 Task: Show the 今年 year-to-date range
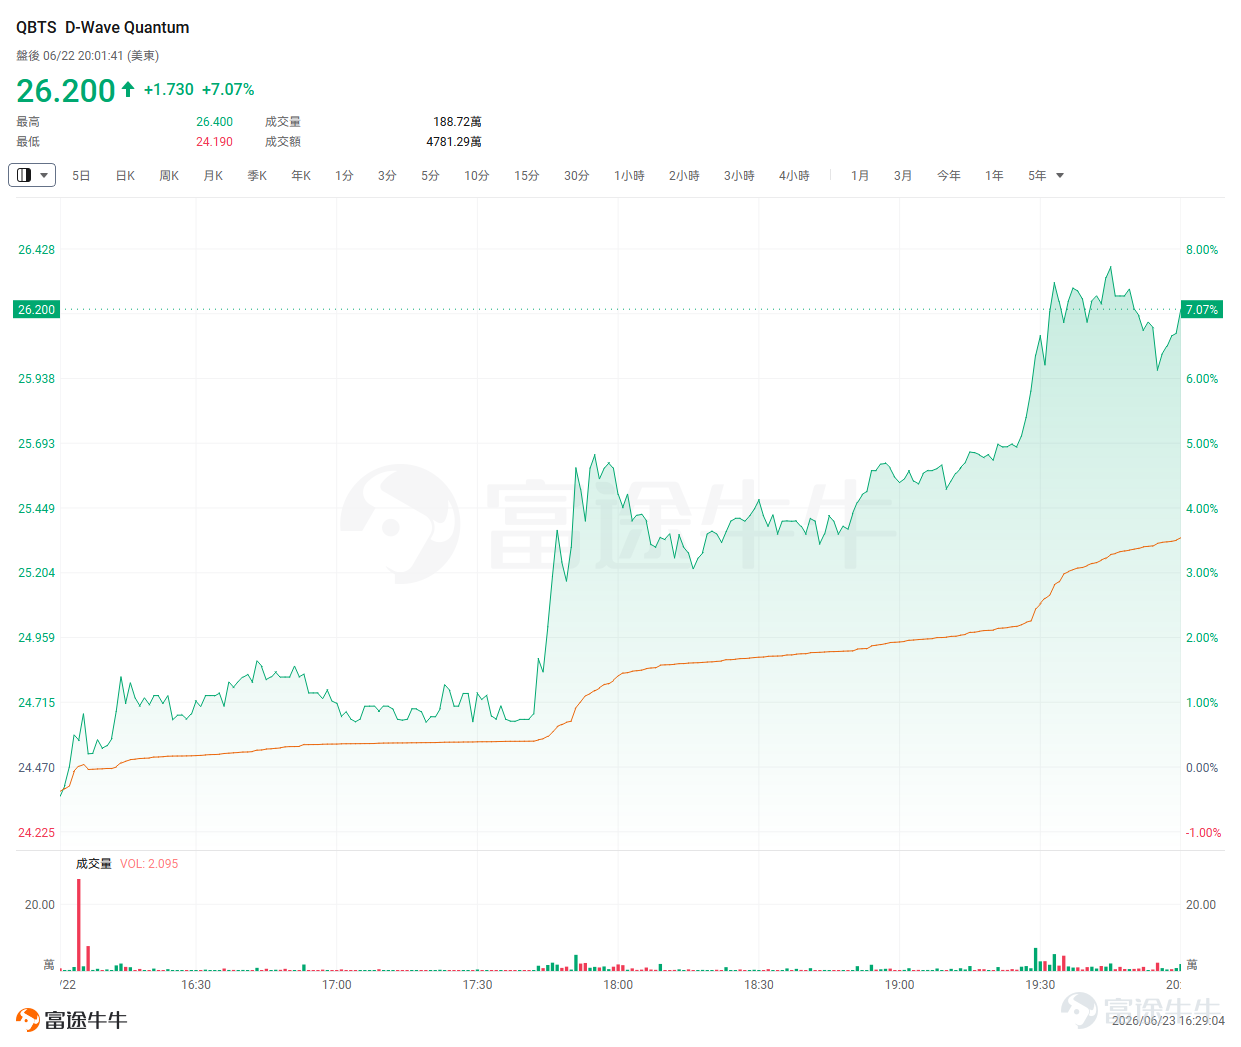tap(949, 176)
